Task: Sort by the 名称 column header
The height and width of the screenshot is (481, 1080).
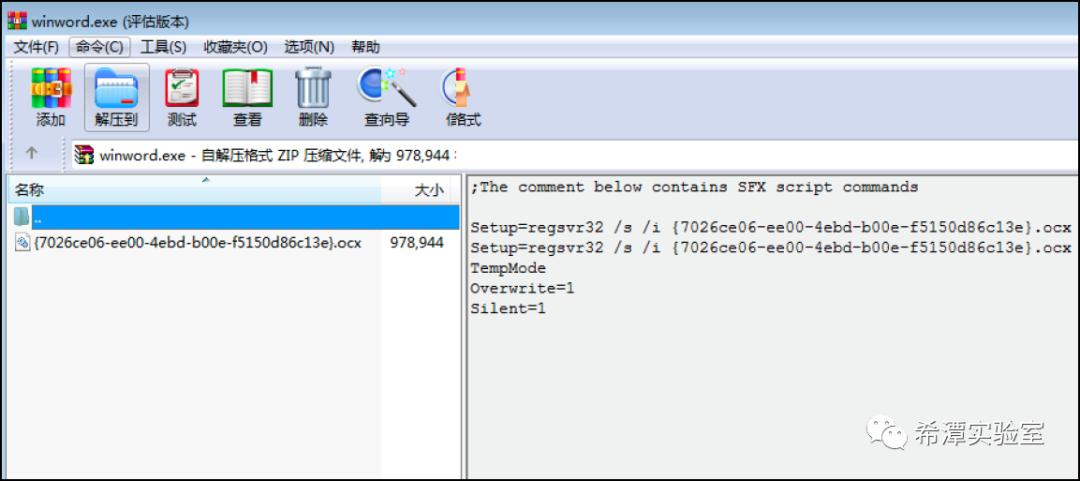Action: tap(194, 190)
